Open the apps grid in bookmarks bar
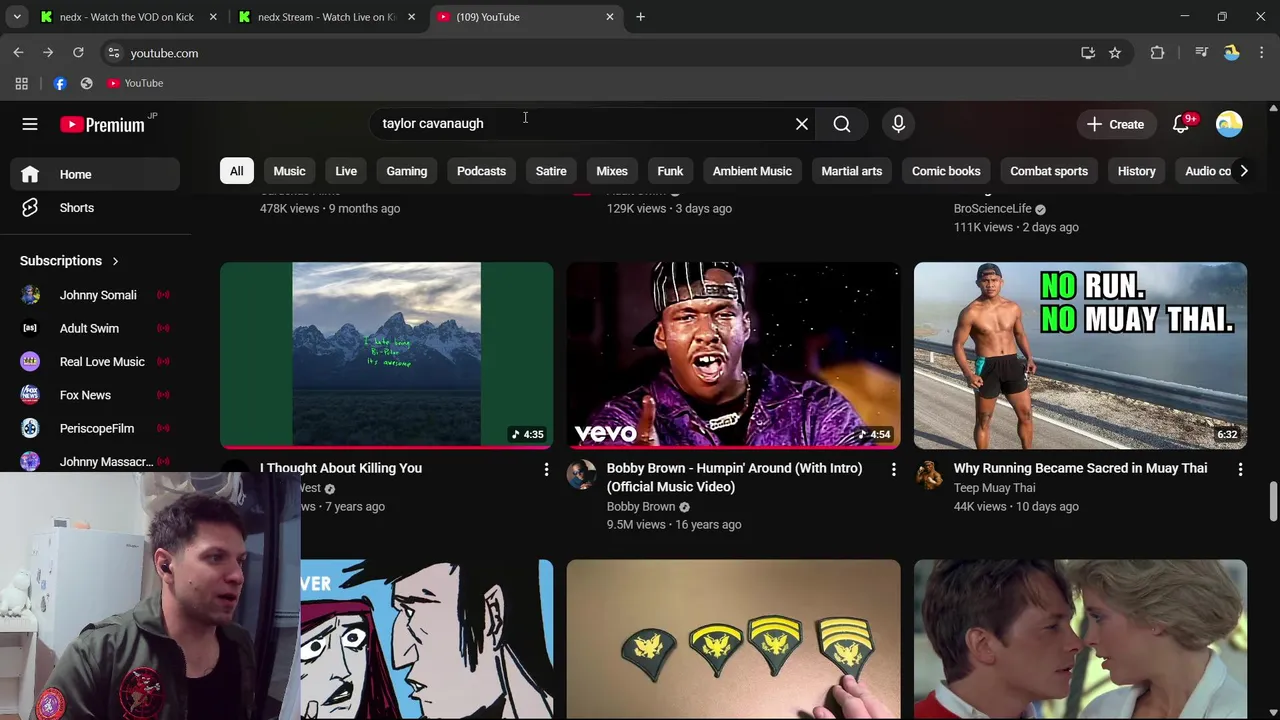1280x720 pixels. 21,83
